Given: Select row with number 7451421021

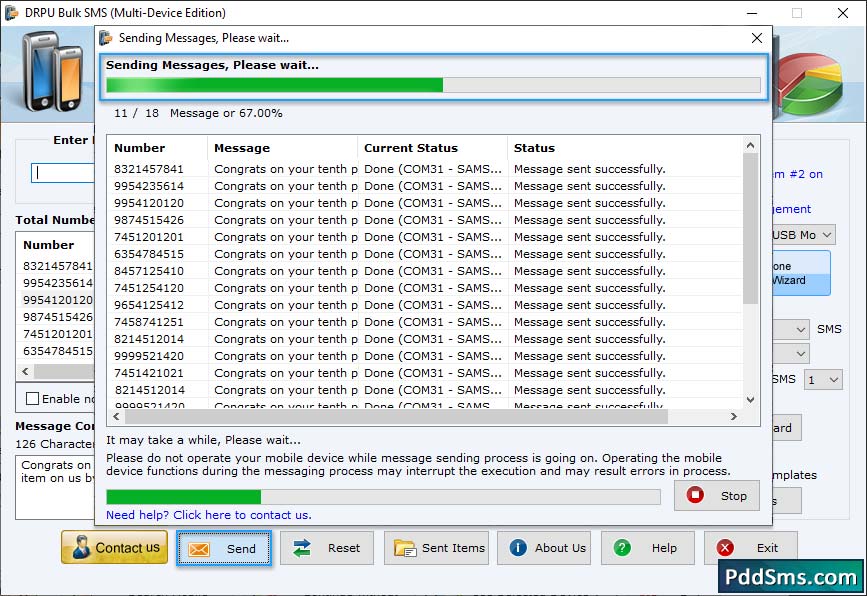Looking at the screenshot, I should coord(425,373).
